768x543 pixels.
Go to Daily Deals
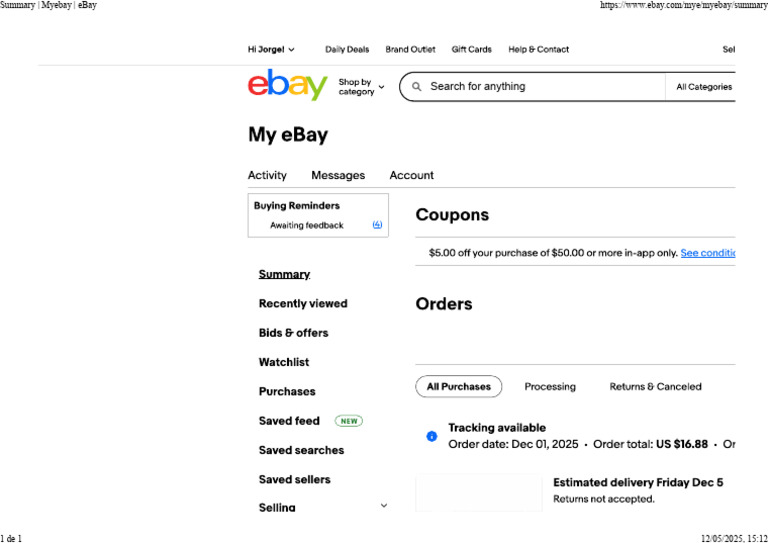click(x=347, y=49)
